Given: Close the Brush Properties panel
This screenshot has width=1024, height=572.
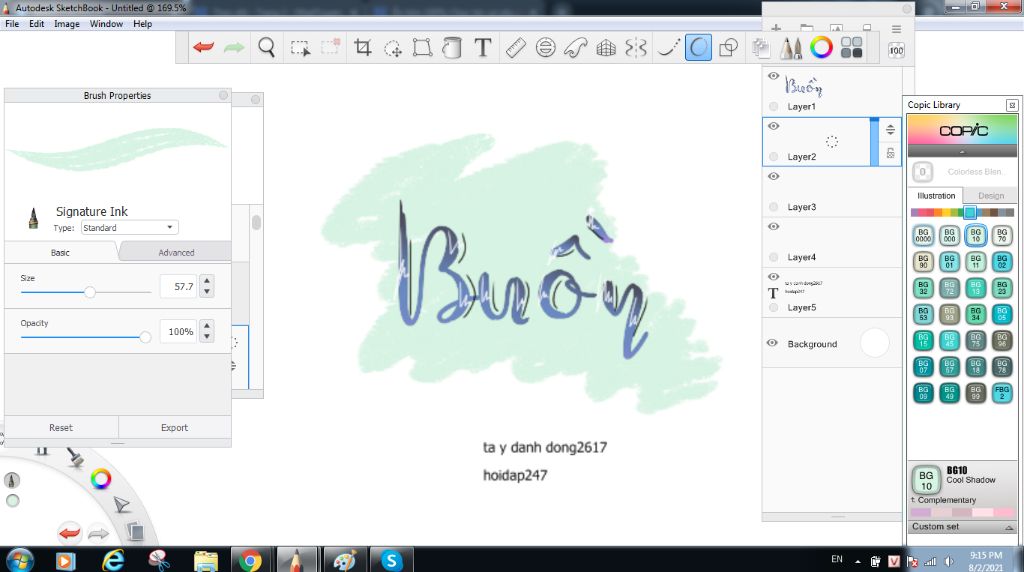Looking at the screenshot, I should (223, 95).
